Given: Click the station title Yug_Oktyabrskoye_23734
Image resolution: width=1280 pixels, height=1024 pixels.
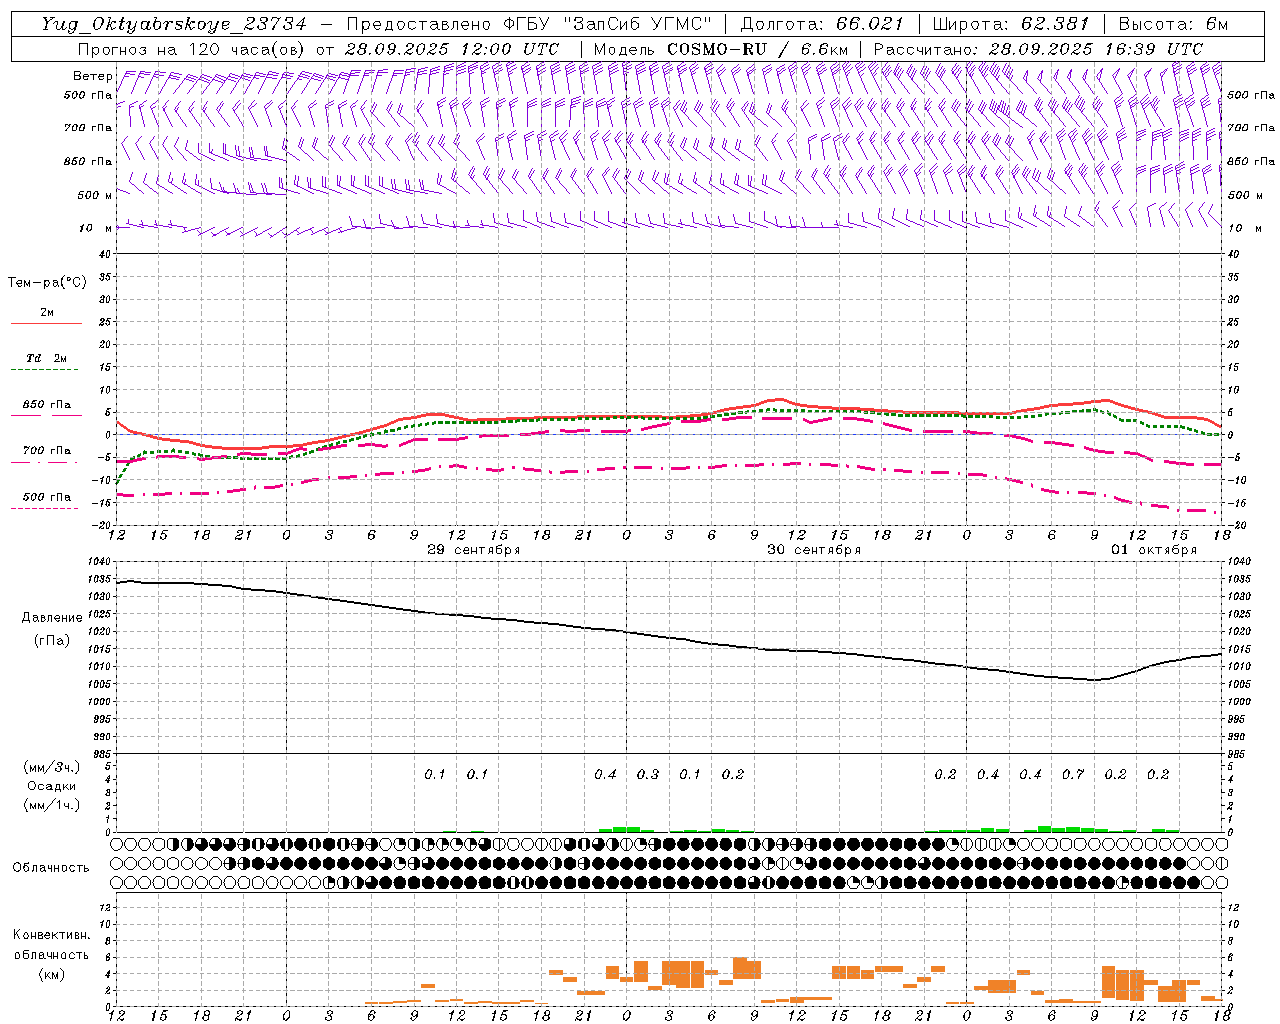Looking at the screenshot, I should [x=174, y=24].
